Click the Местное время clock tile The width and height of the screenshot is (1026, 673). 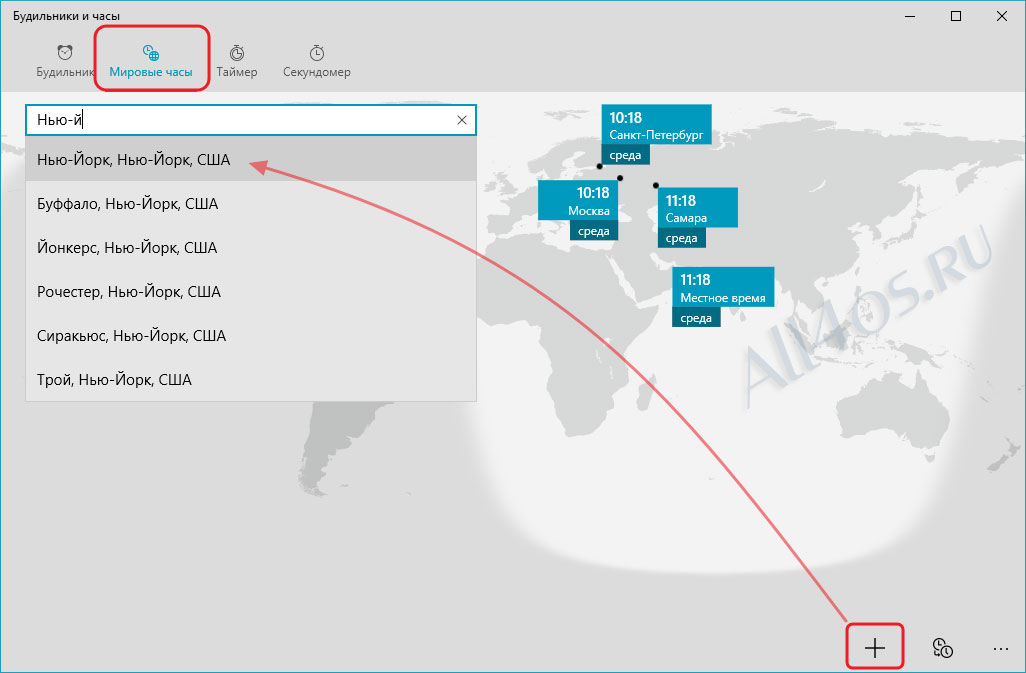point(723,296)
